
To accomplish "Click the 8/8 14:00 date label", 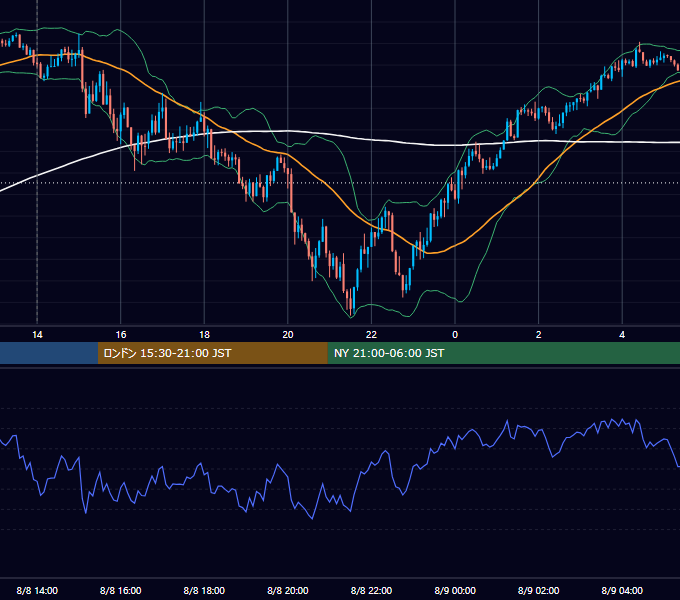I will coord(37,590).
